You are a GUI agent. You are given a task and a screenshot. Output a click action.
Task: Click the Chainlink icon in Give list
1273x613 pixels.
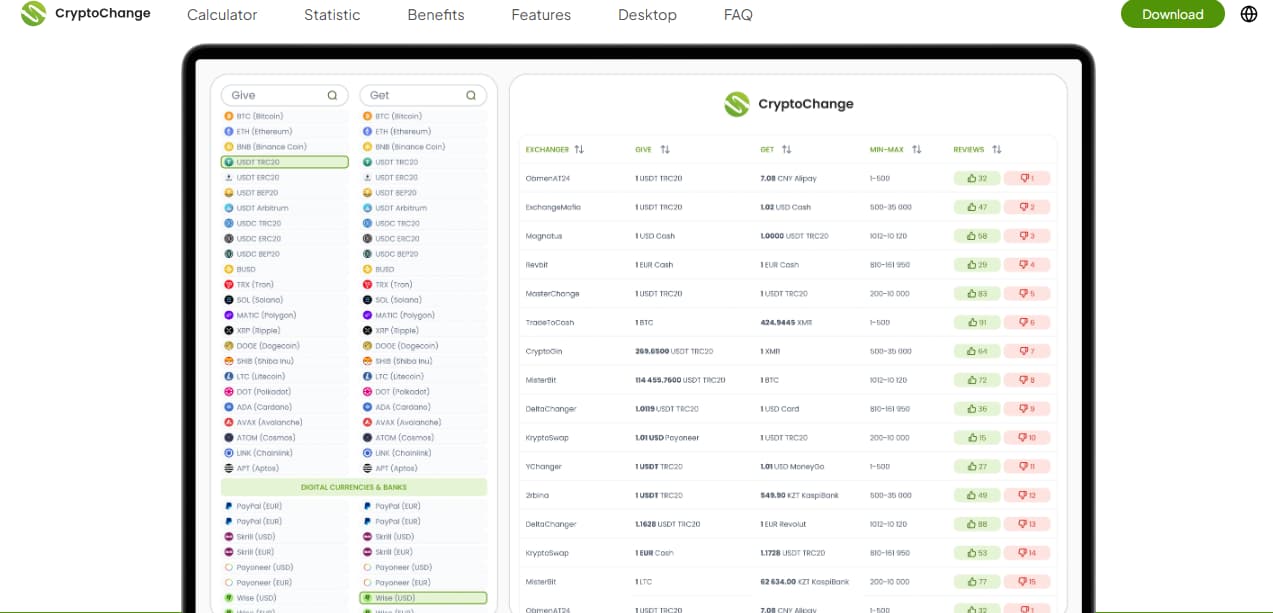(229, 453)
